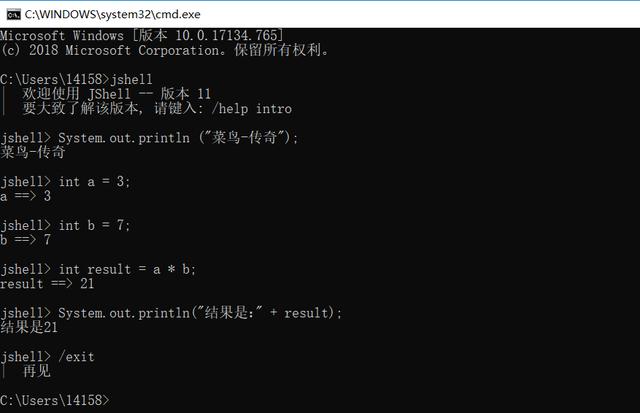Click the a ==> 3 output
Viewport: 640px width, 413px height.
point(25,196)
